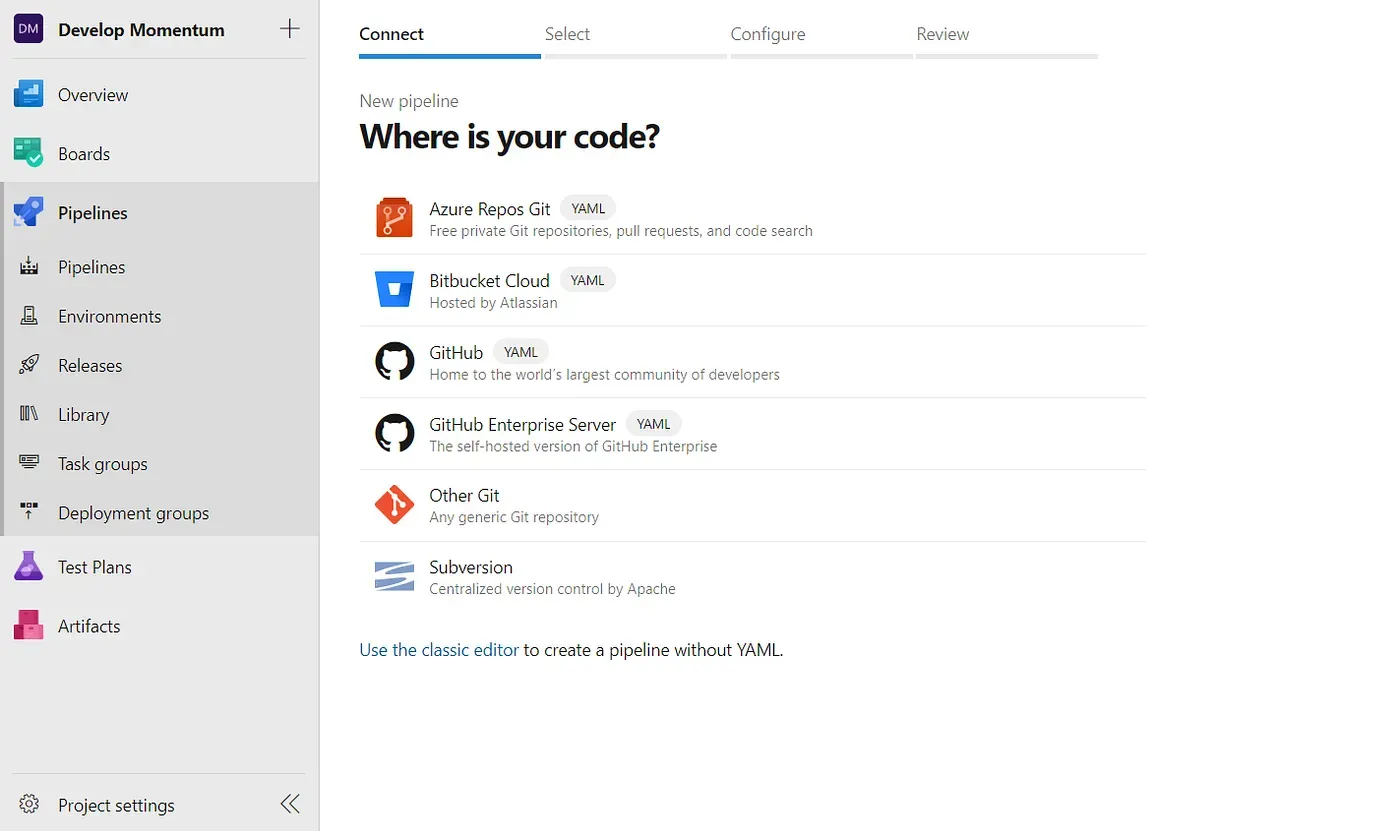Click 'The self-hosted version of GitHub Enterprise' text
Viewport: 1400px width, 831px height.
coord(573,446)
